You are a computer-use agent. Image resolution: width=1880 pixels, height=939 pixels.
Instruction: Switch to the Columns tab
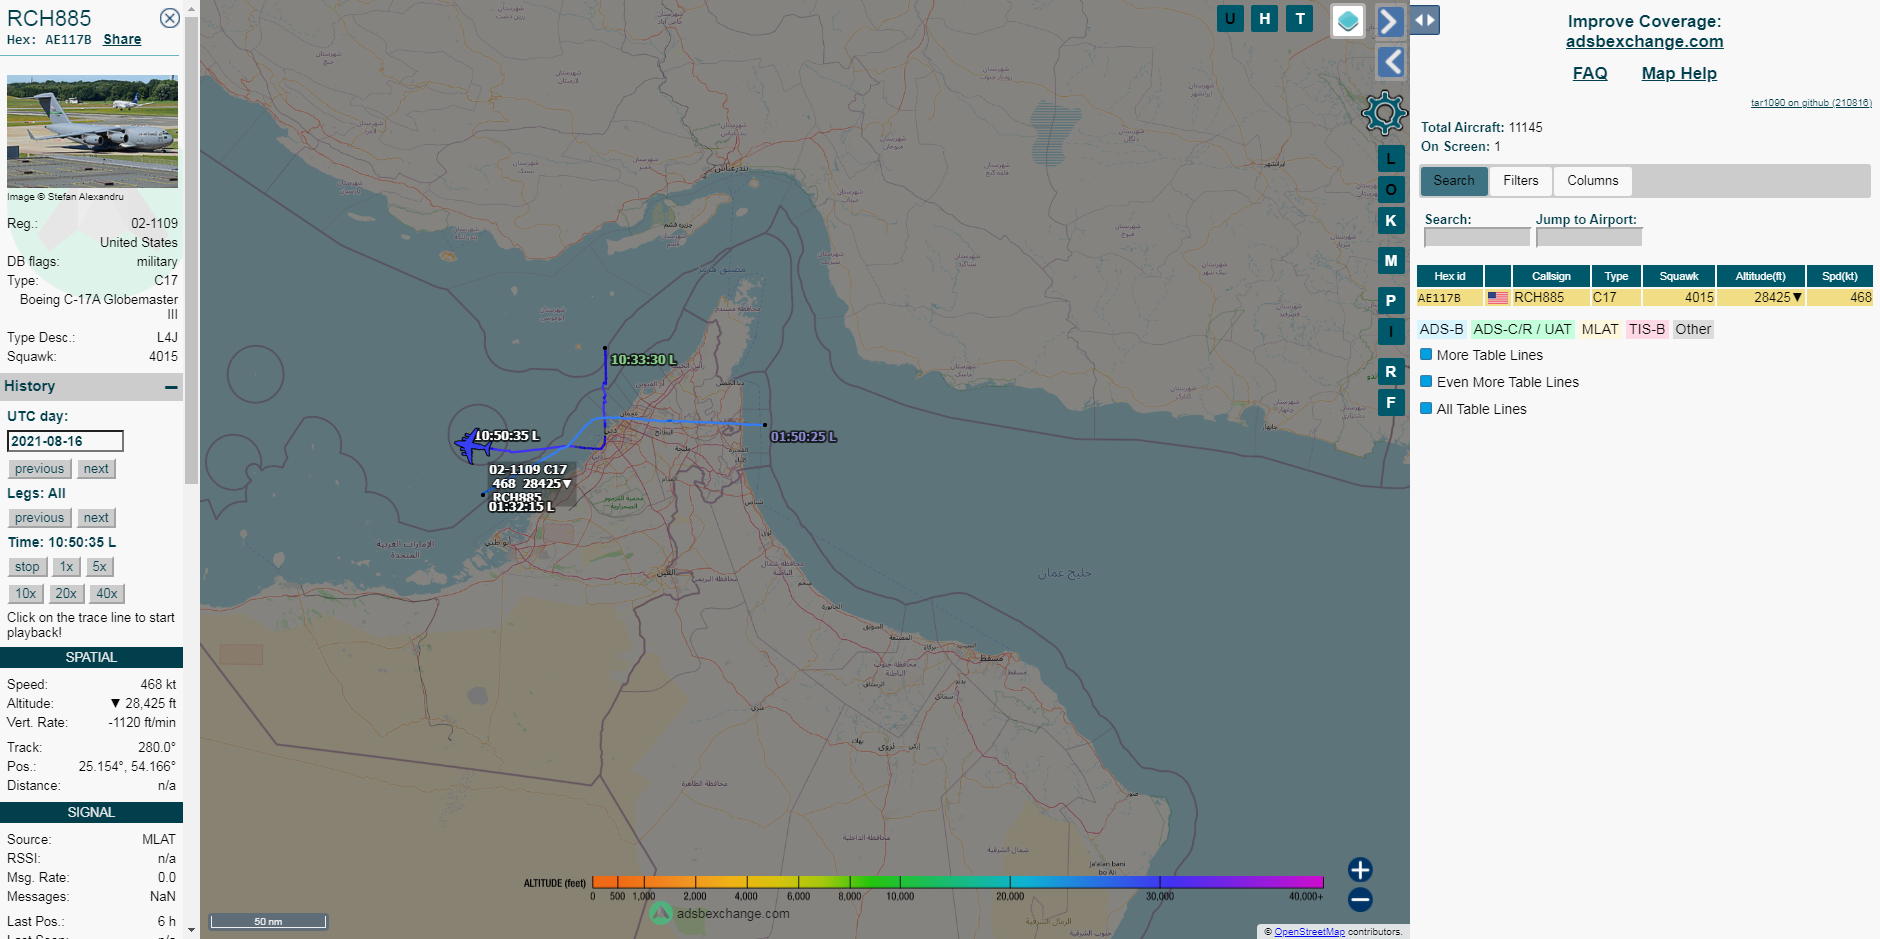[1593, 181]
